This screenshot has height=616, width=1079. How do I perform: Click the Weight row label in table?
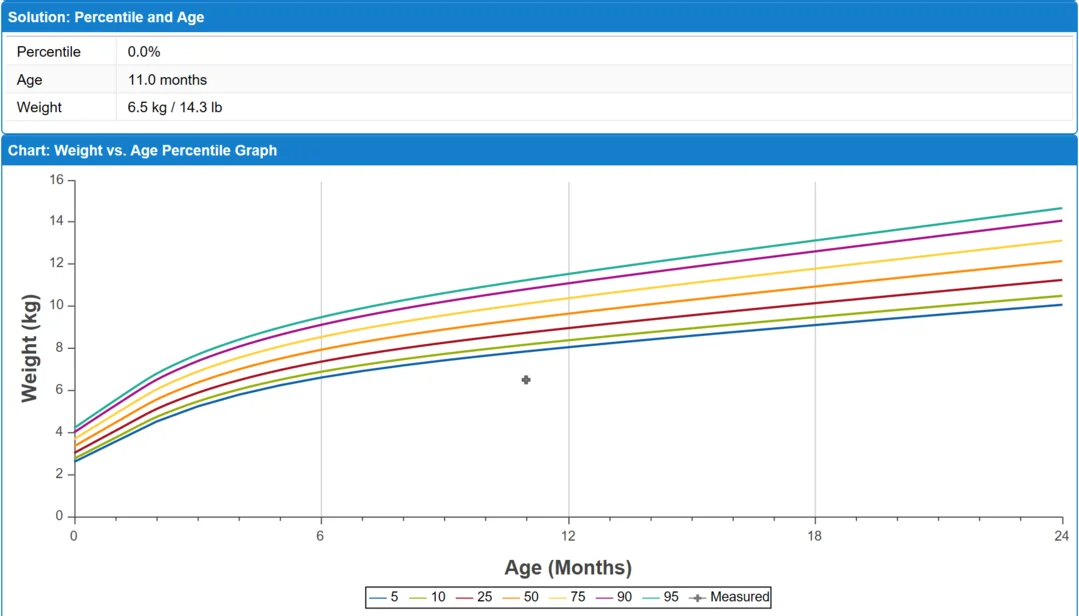pos(39,107)
